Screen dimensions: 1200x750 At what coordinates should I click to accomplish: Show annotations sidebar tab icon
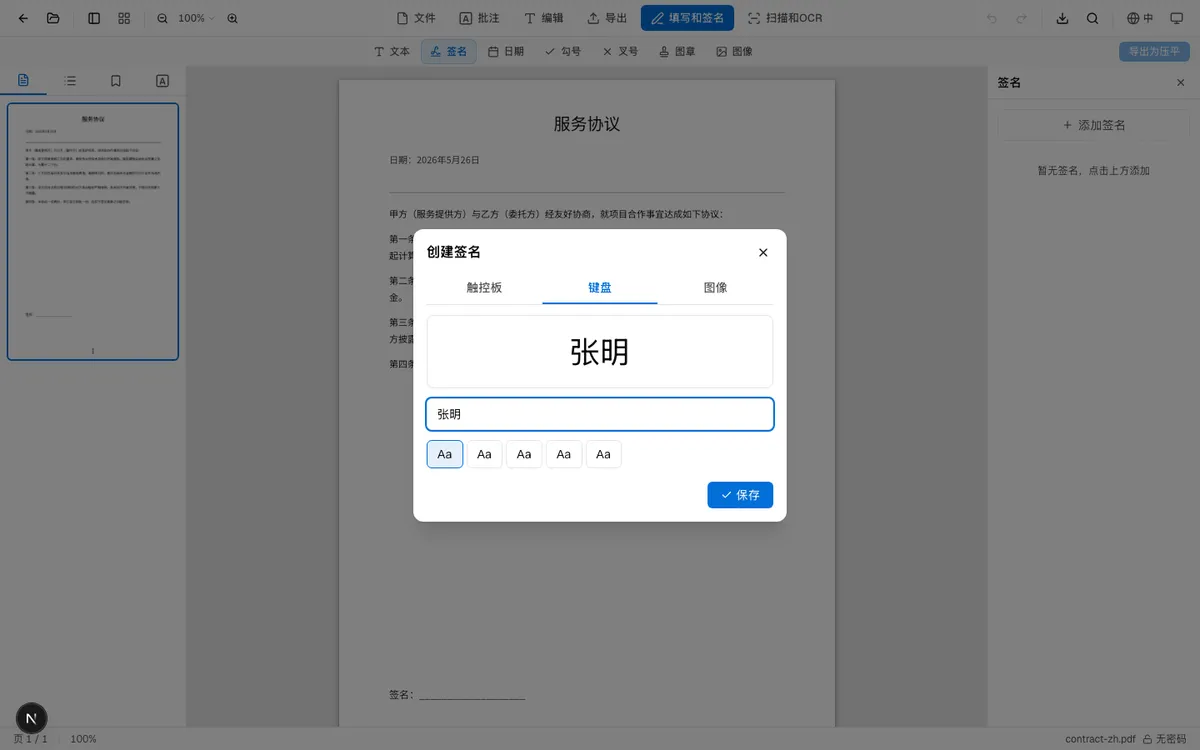162,81
